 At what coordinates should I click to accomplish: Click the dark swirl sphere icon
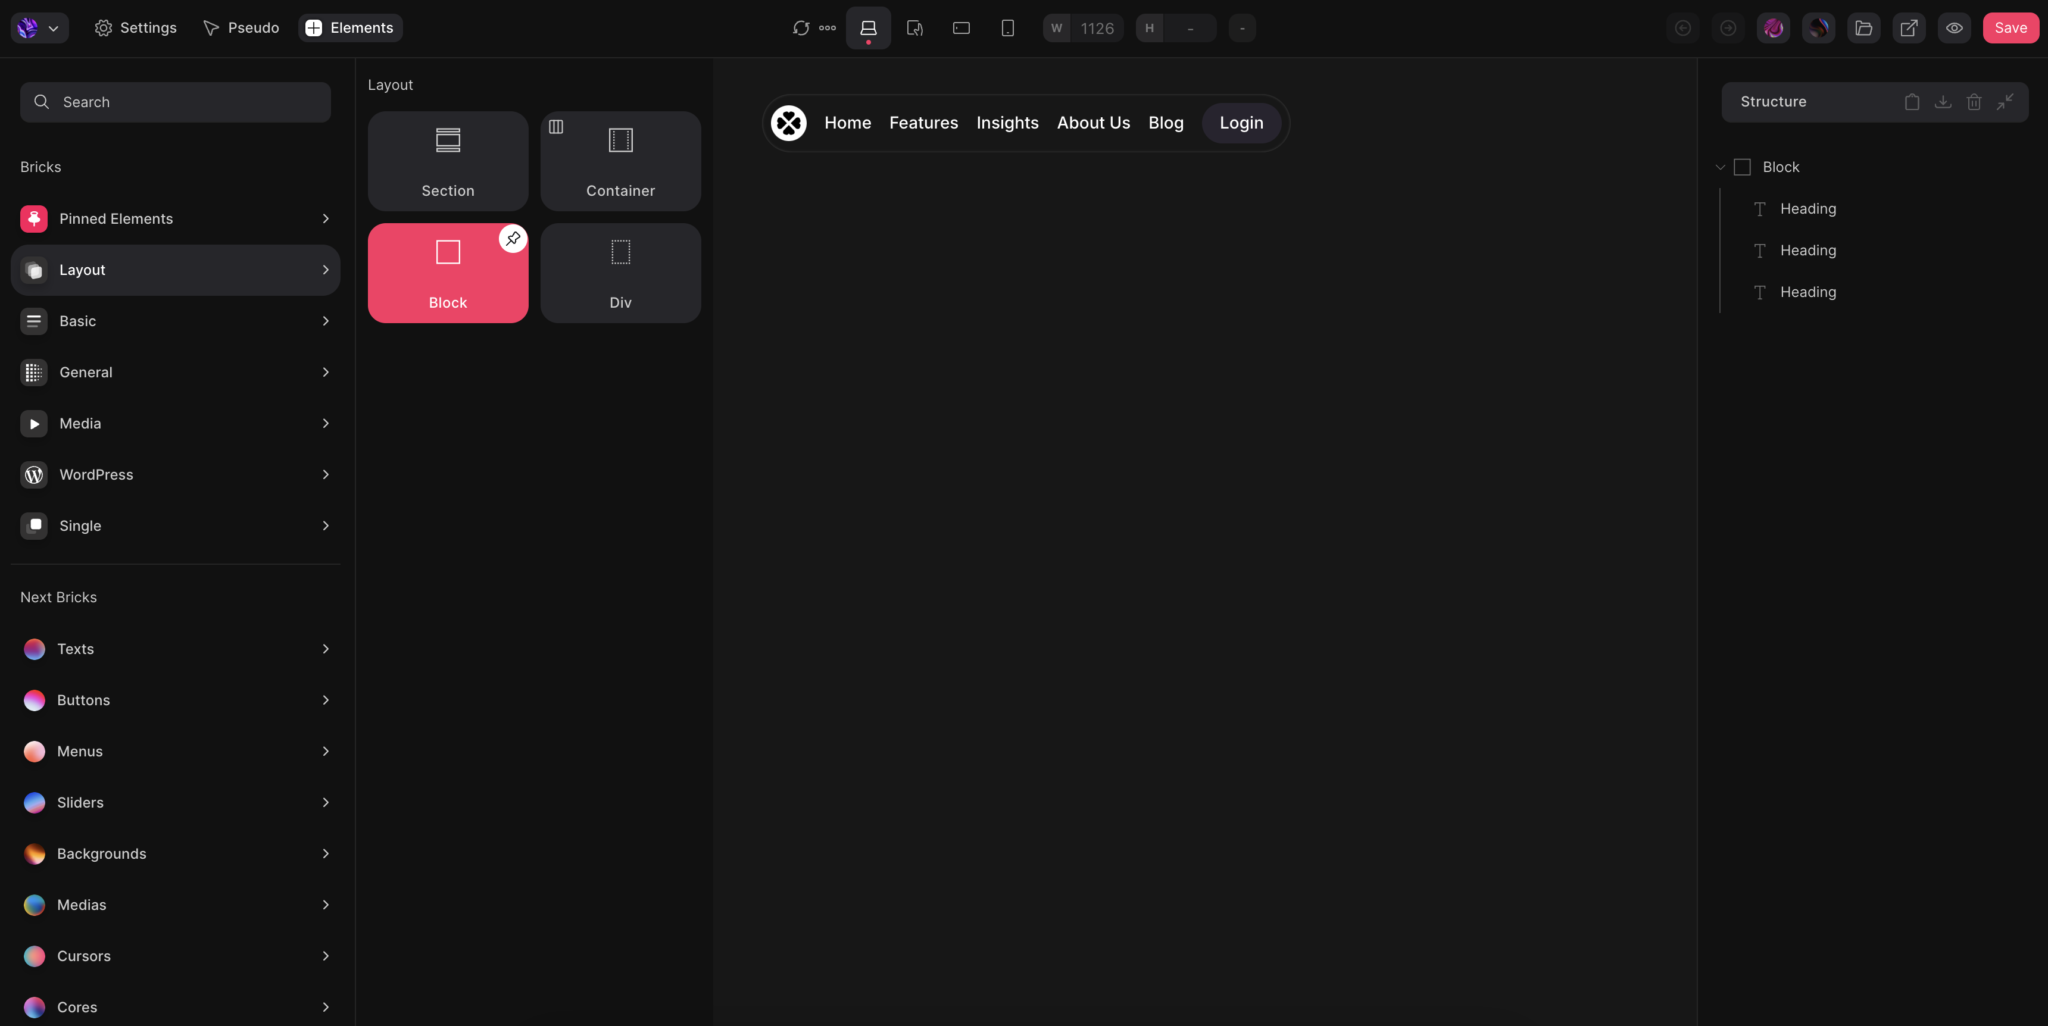1819,28
